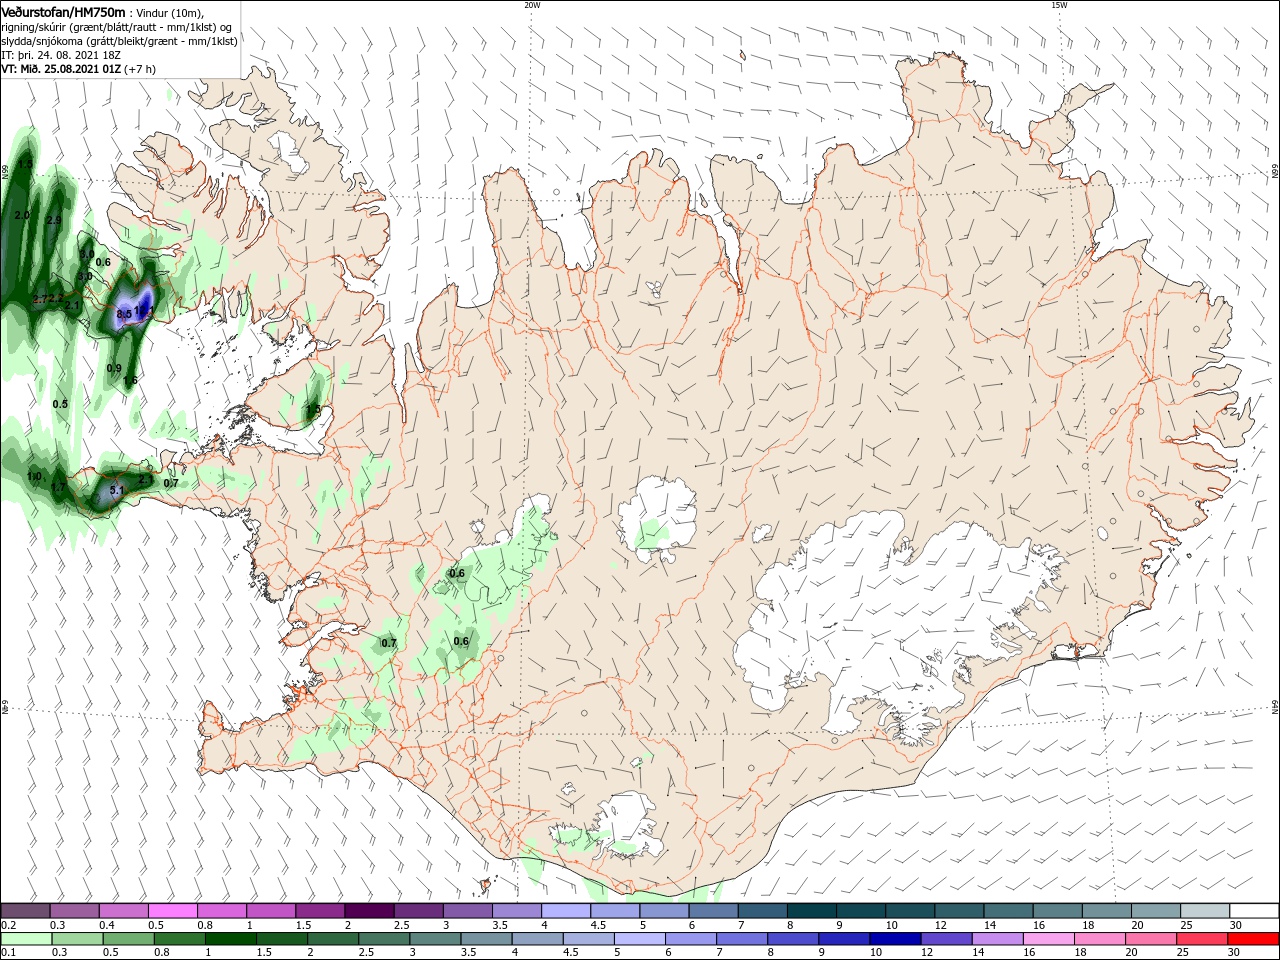The height and width of the screenshot is (960, 1280).
Task: Click the 1.6 precipitation value on the map
Action: pyautogui.click(x=130, y=380)
